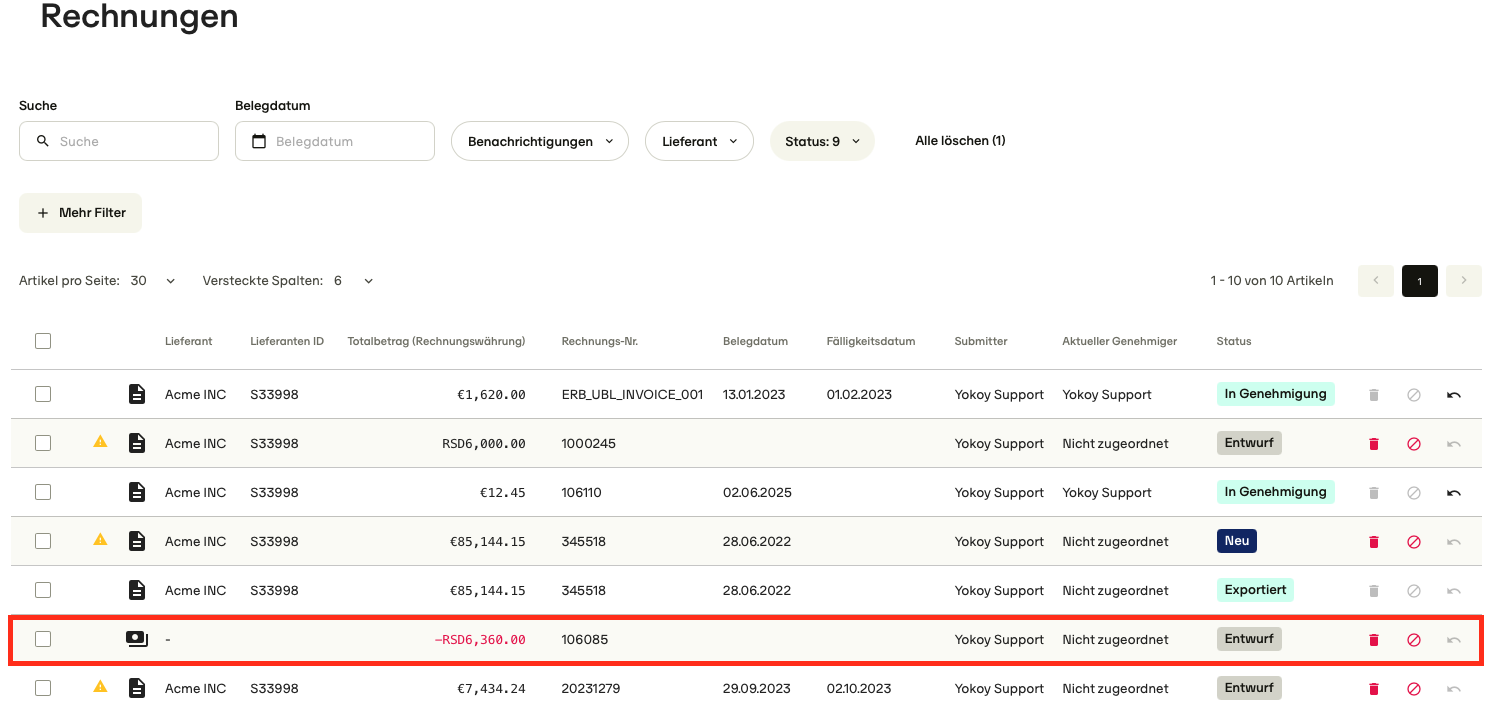Click Alle löschen to clear filters
Viewport: 1496px width, 712px height.
pos(960,141)
